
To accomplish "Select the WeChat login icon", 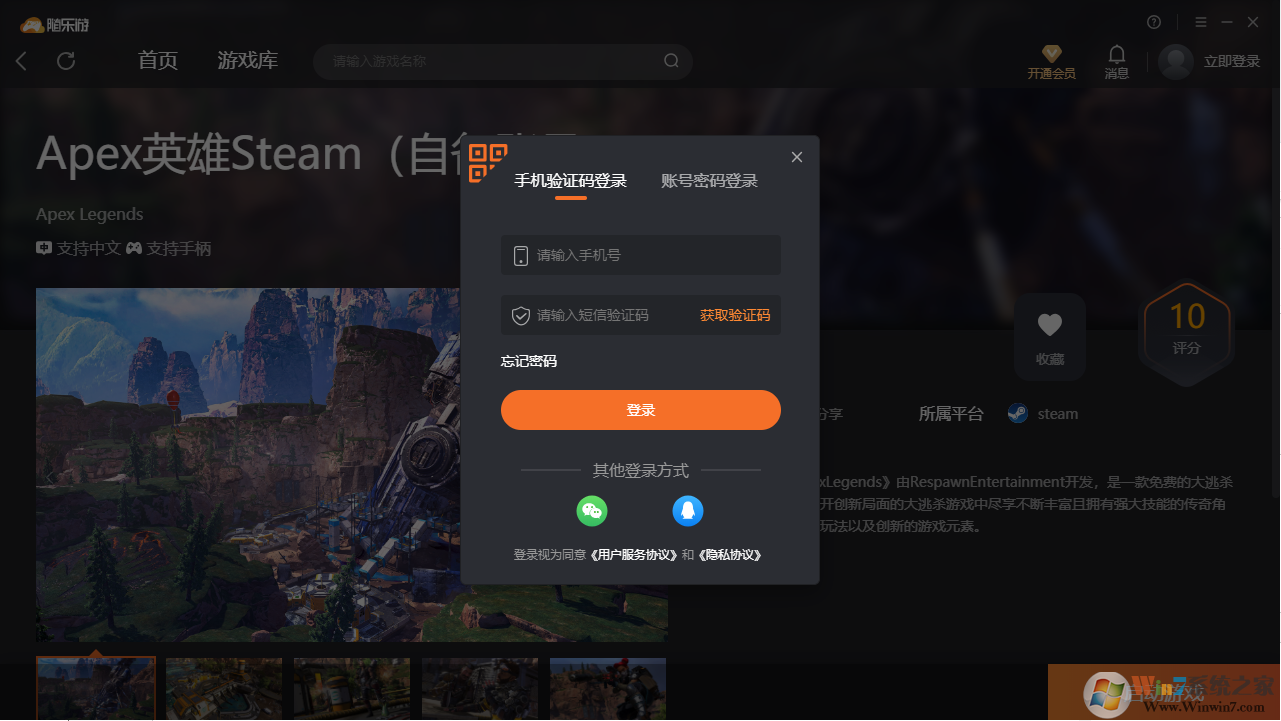I will click(592, 510).
